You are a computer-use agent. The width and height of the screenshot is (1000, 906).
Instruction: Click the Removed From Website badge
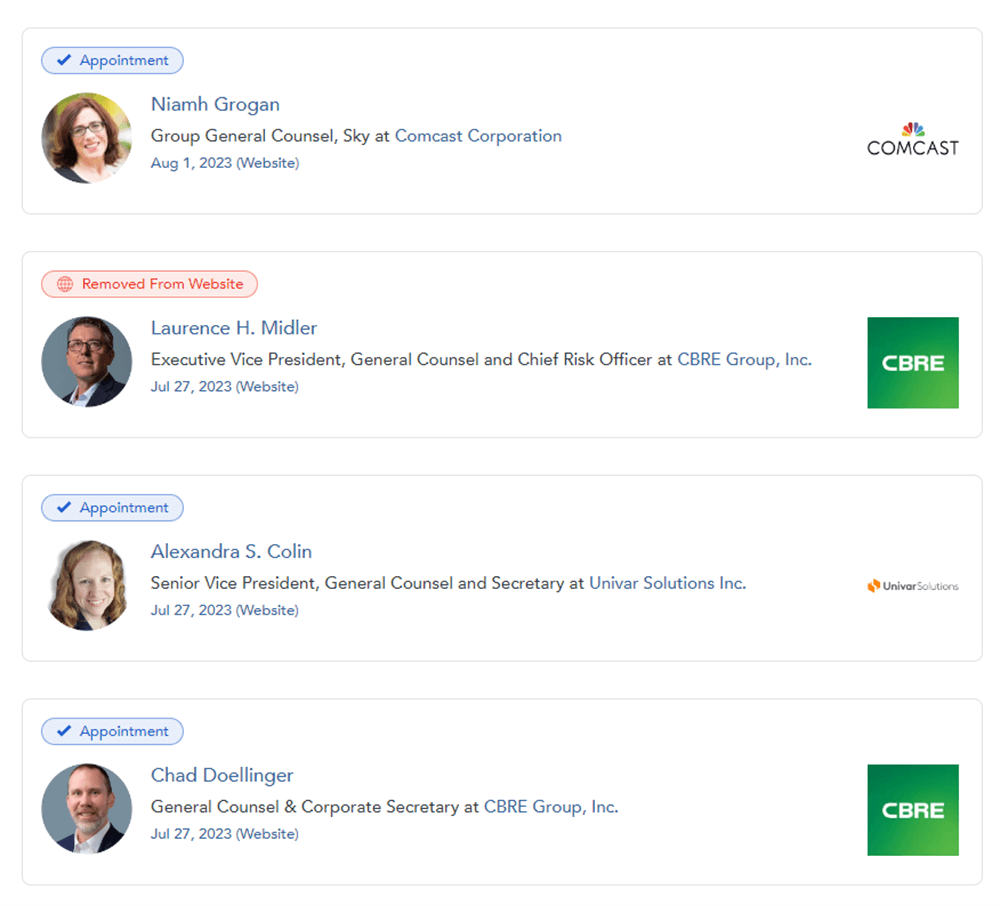click(149, 284)
